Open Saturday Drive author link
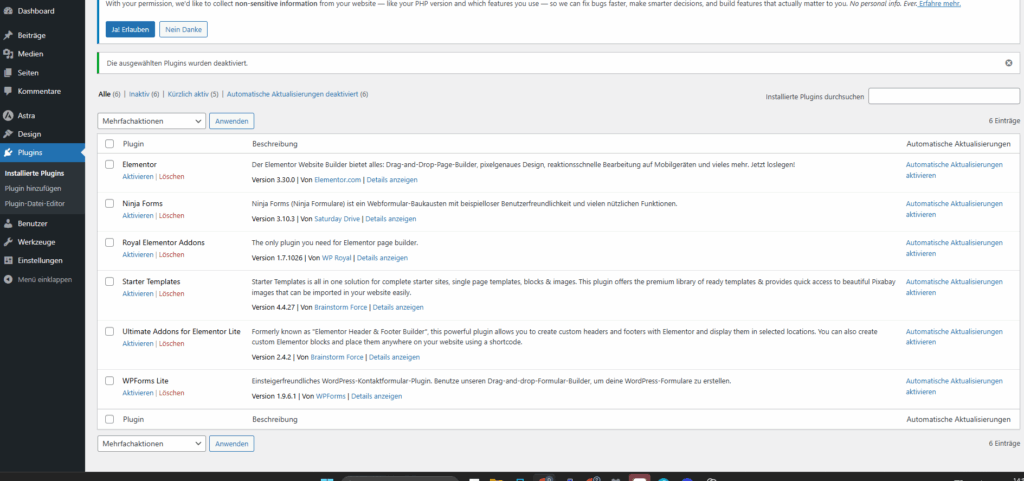1024x481 pixels. [337, 219]
